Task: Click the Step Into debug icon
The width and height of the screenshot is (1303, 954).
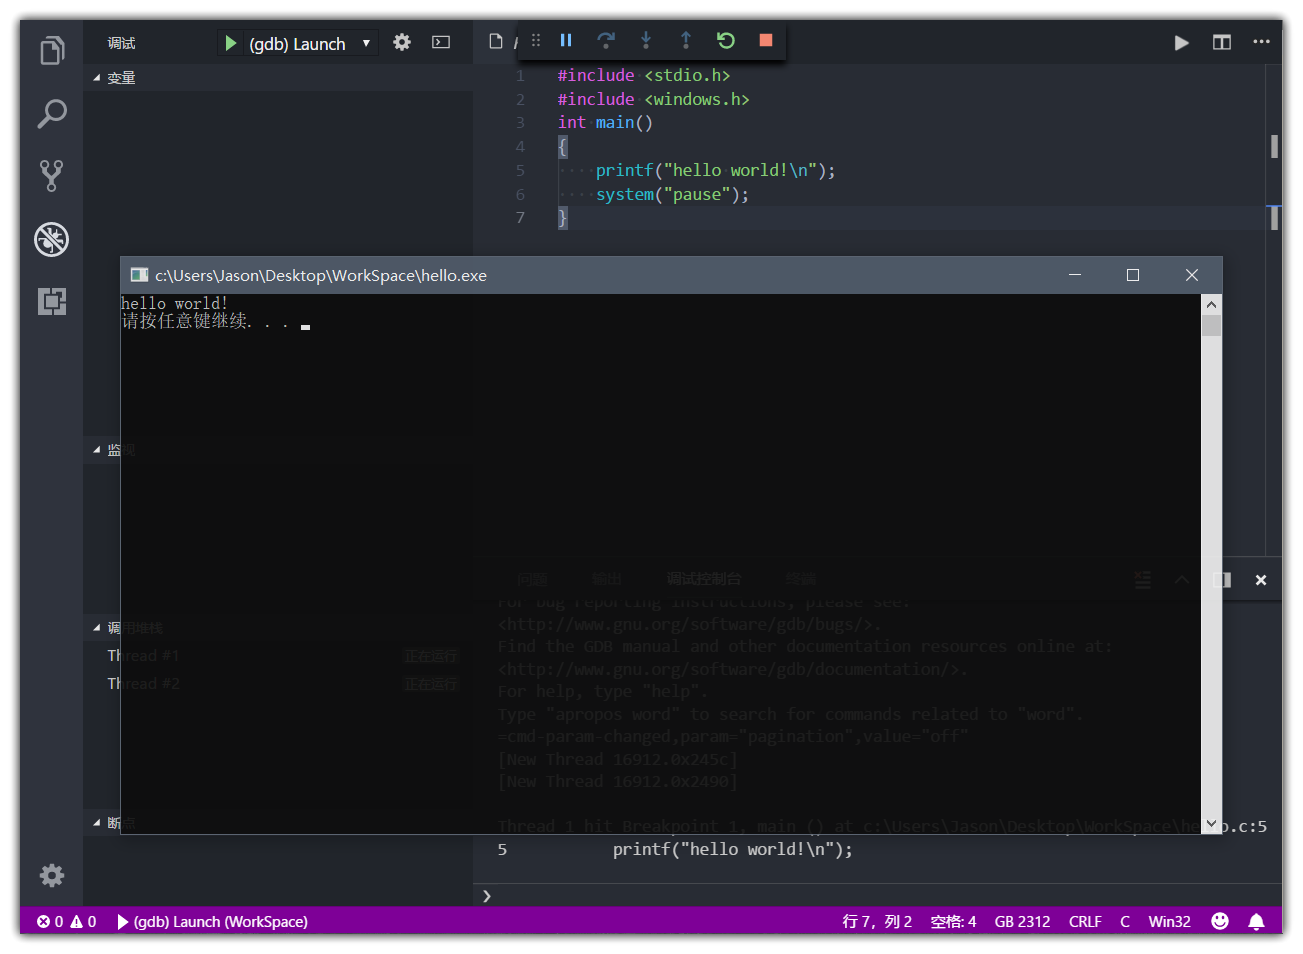Action: coord(646,40)
